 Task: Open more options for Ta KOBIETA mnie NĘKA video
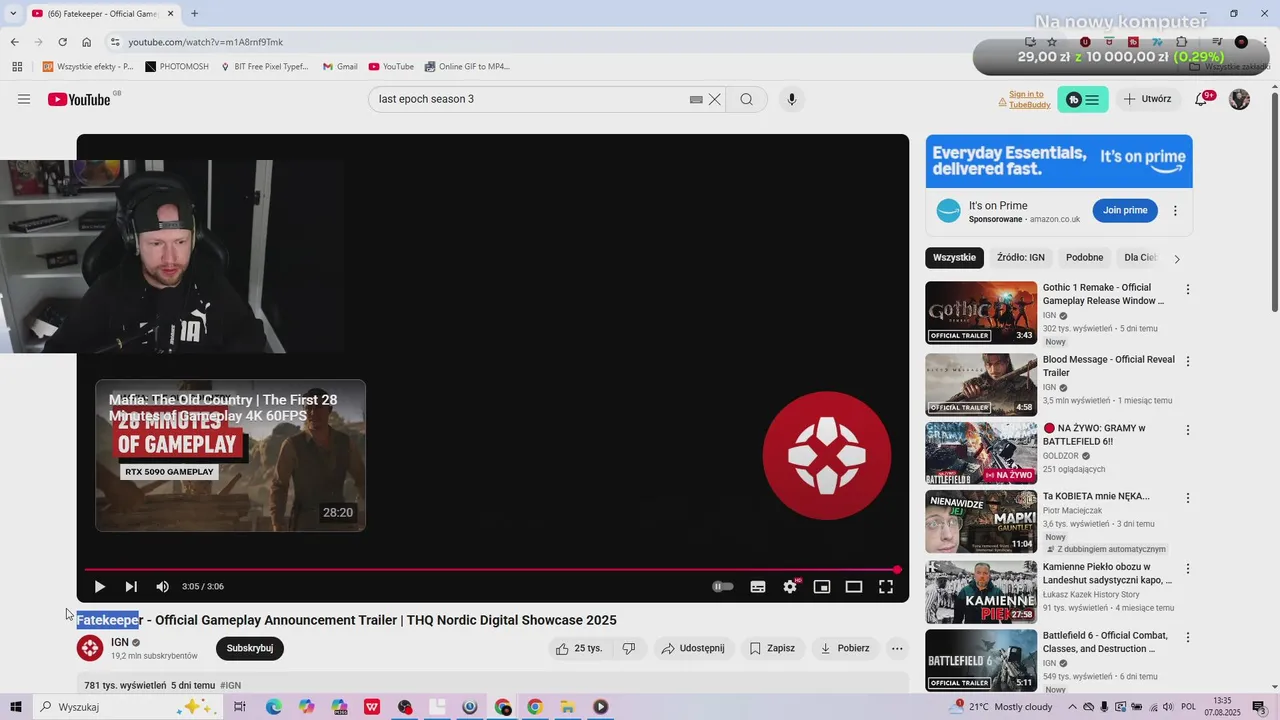click(1188, 498)
